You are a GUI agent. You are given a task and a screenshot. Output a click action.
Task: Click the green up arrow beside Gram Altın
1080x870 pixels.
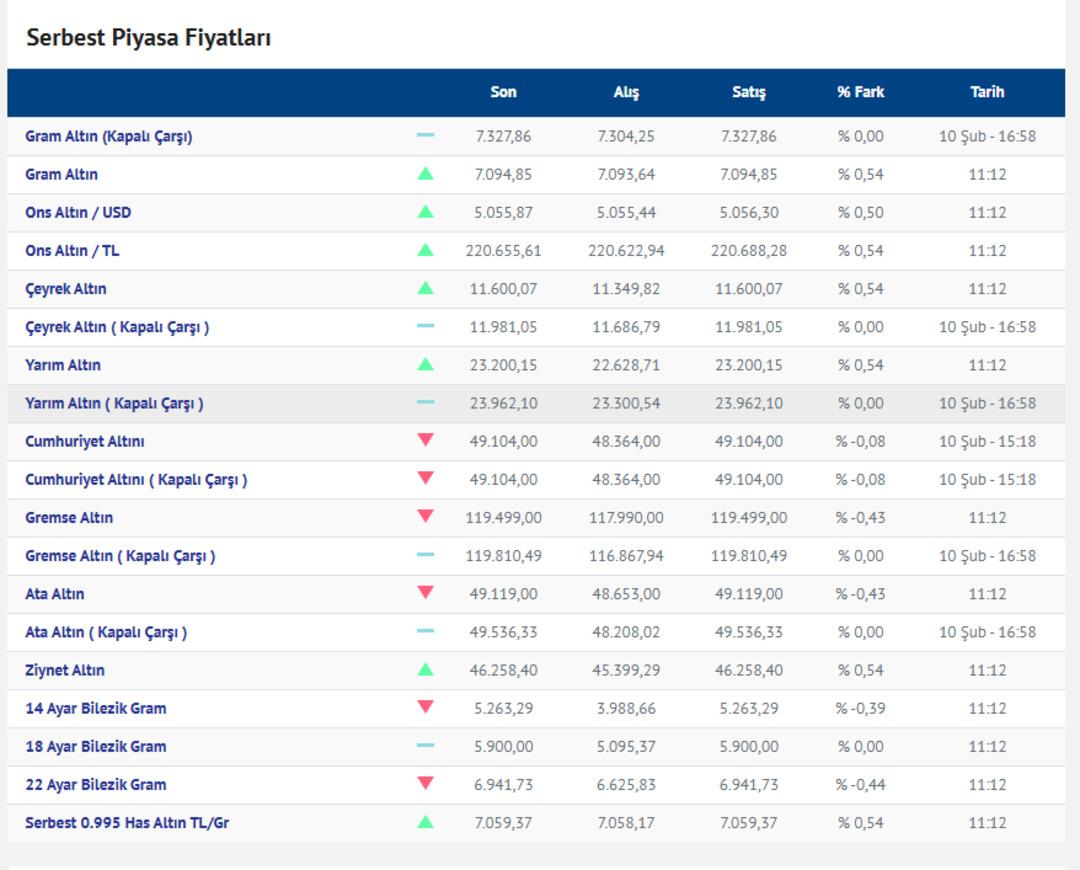[x=425, y=174]
